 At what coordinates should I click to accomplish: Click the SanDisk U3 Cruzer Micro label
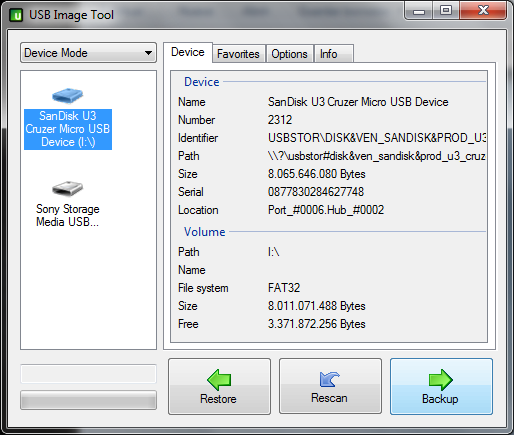tap(68, 129)
